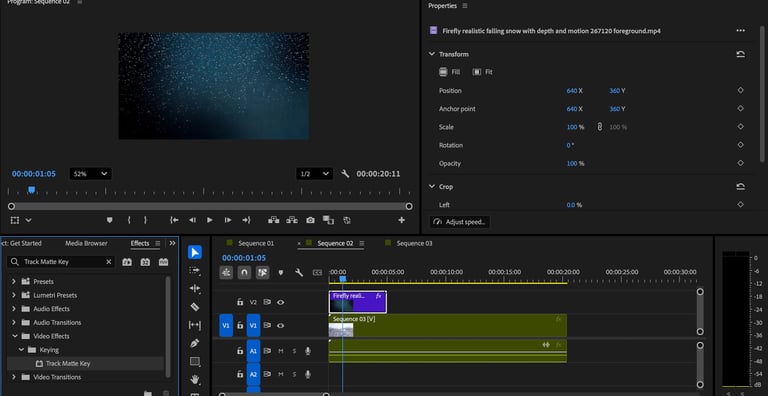Click the timeline Add Marker icon
The width and height of the screenshot is (768, 396).
click(281, 272)
